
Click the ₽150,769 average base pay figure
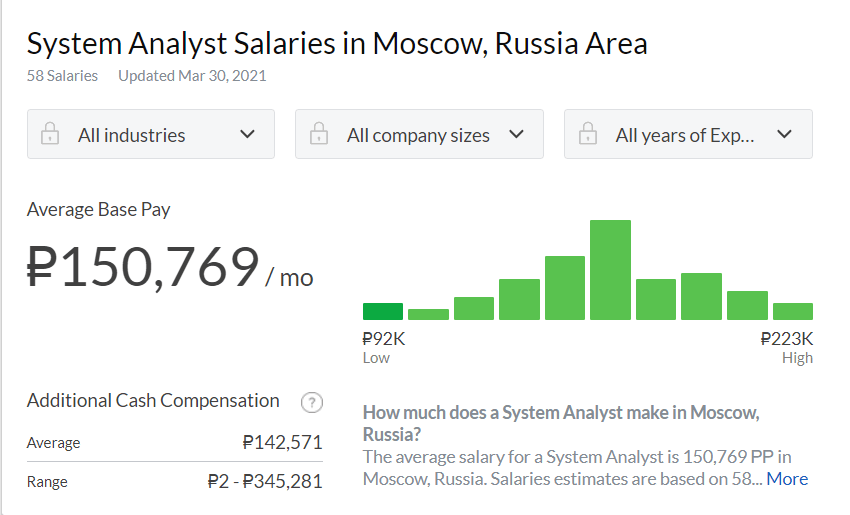pos(144,267)
